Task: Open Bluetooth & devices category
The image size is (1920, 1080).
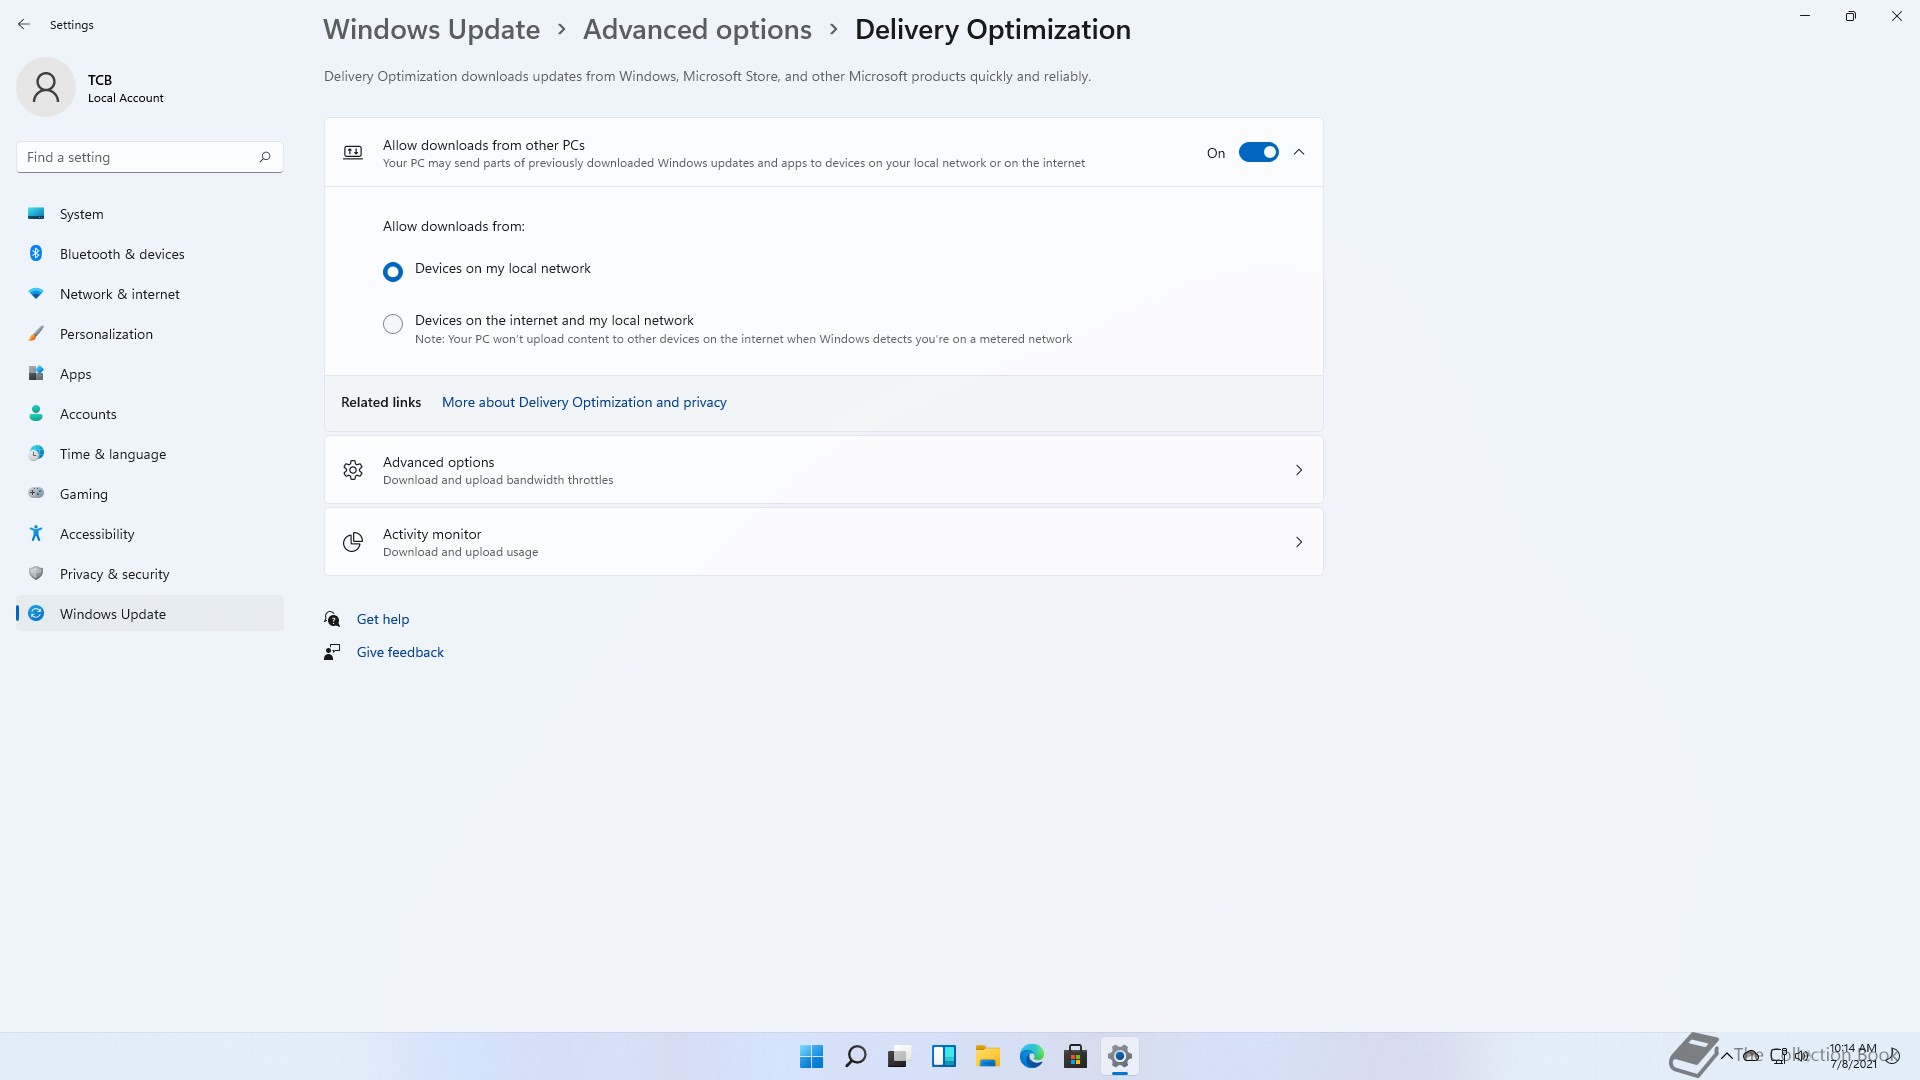Action: coord(150,253)
